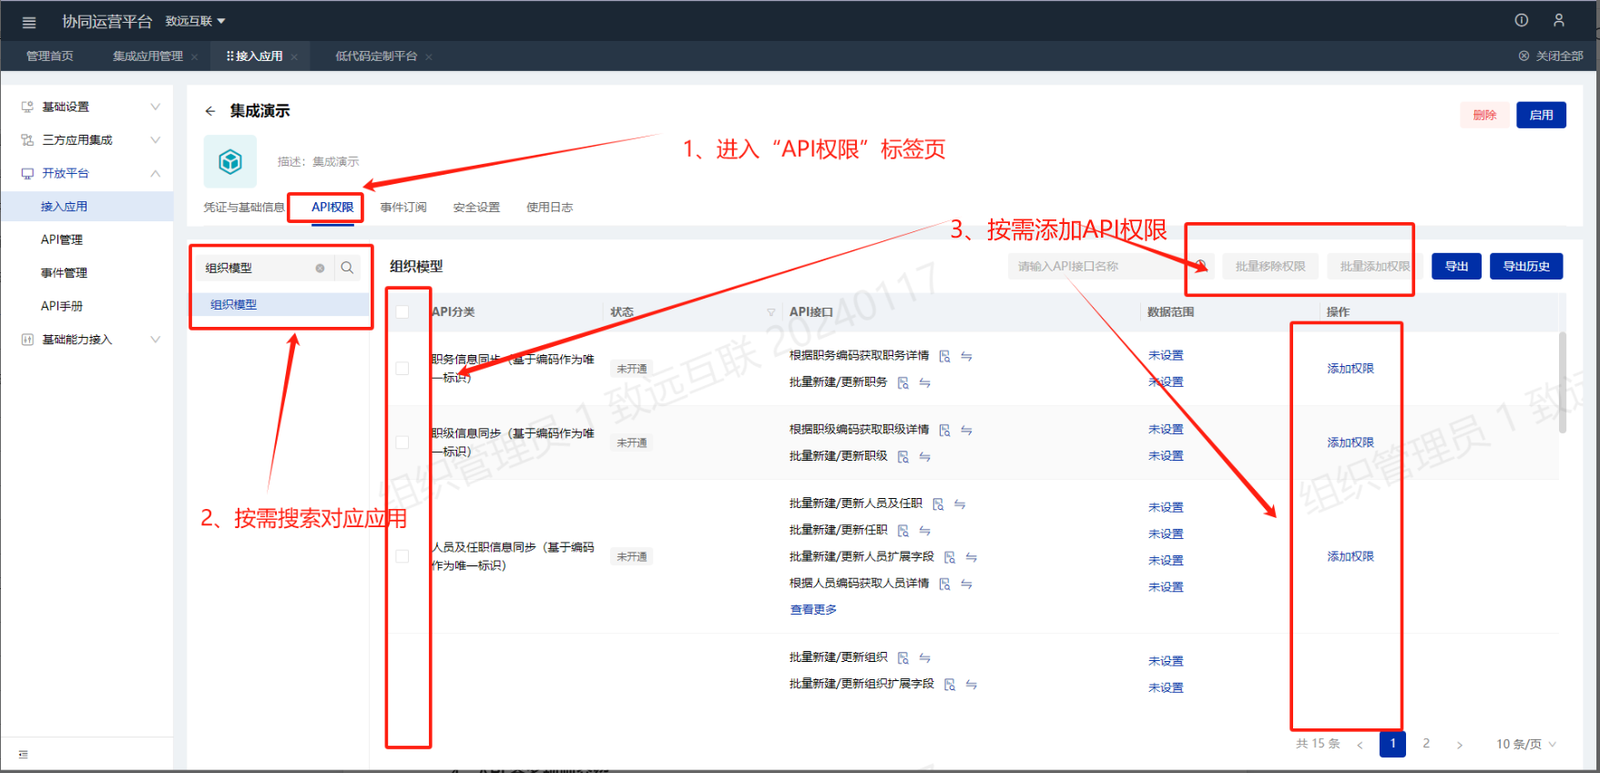Viewport: 1600px width, 773px height.
Task: Check the 人员及任职信息同步 row checkbox
Action: click(402, 556)
